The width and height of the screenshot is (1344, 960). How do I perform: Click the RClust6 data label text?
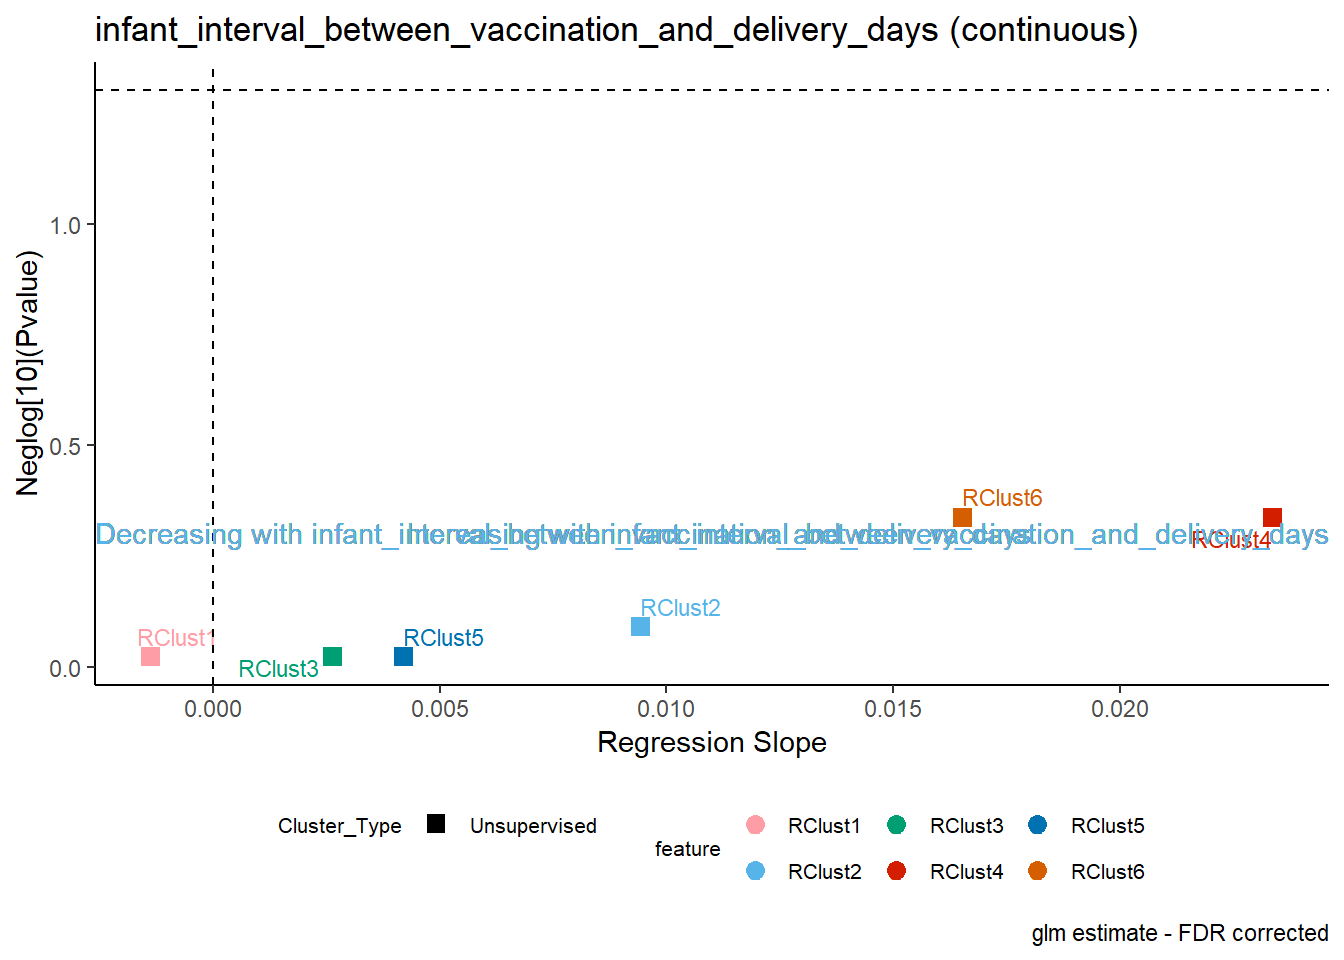pyautogui.click(x=1002, y=498)
